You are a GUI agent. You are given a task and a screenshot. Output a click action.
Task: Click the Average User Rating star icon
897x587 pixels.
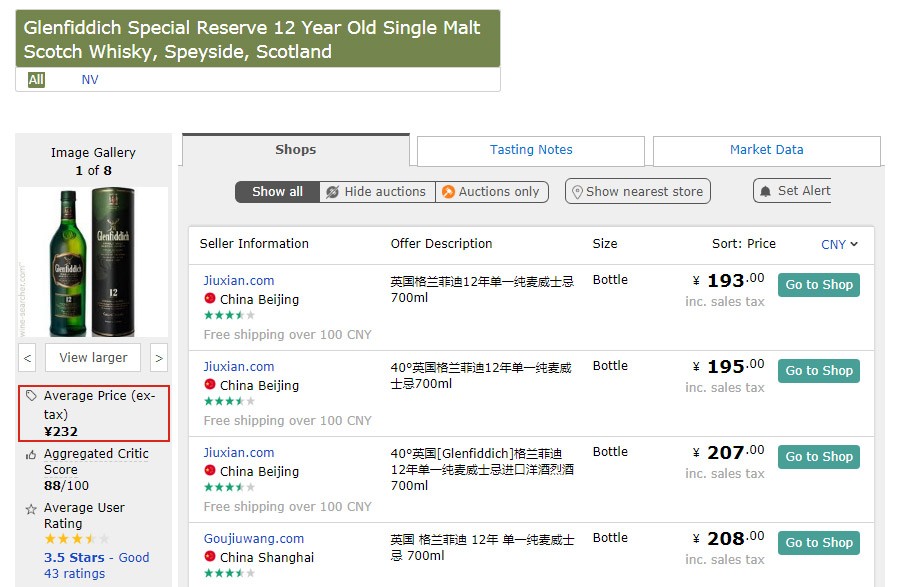(31, 509)
